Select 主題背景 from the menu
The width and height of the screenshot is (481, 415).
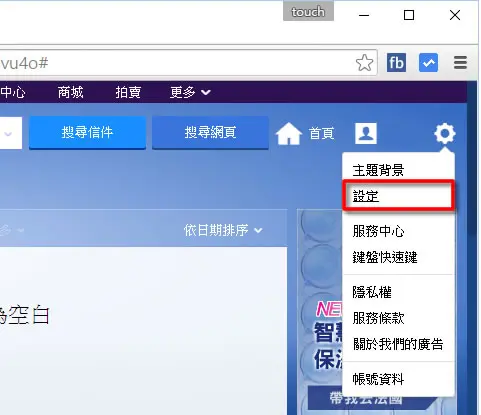378,170
